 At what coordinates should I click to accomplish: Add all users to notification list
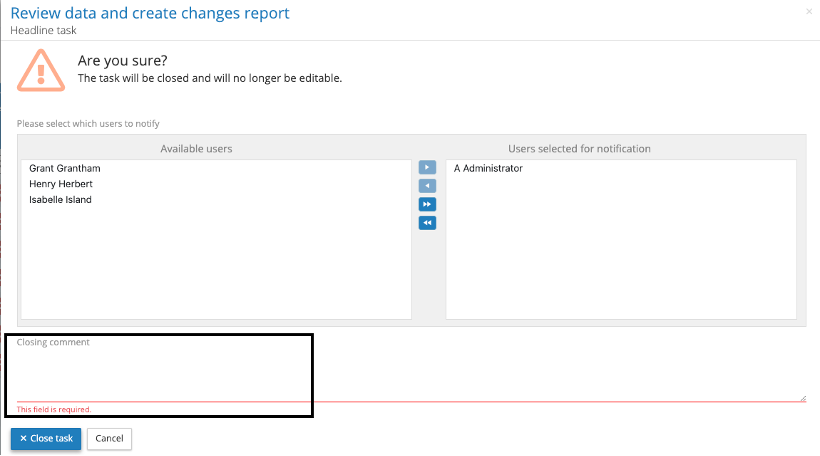point(427,204)
